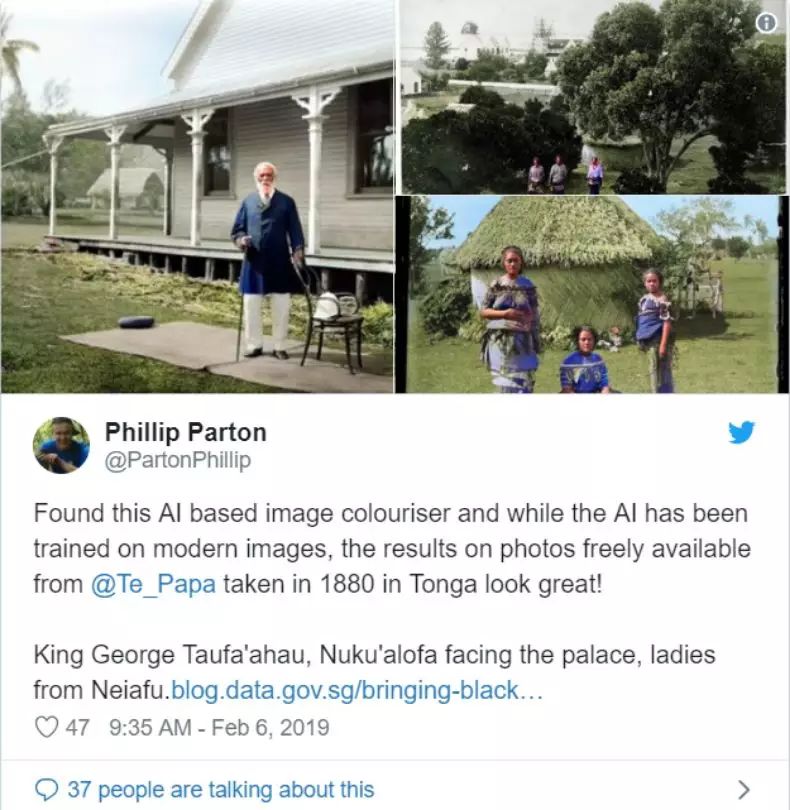Open the King George Taufa'ahau porch photo
Viewport: 790px width, 810px height.
click(x=197, y=196)
